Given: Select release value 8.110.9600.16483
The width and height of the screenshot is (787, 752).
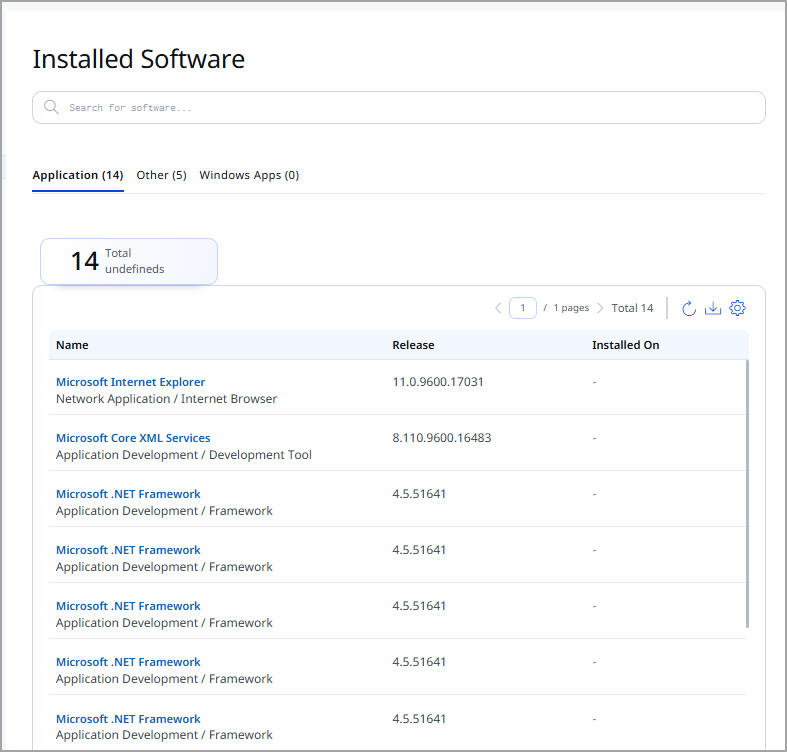Looking at the screenshot, I should pyautogui.click(x=442, y=438).
